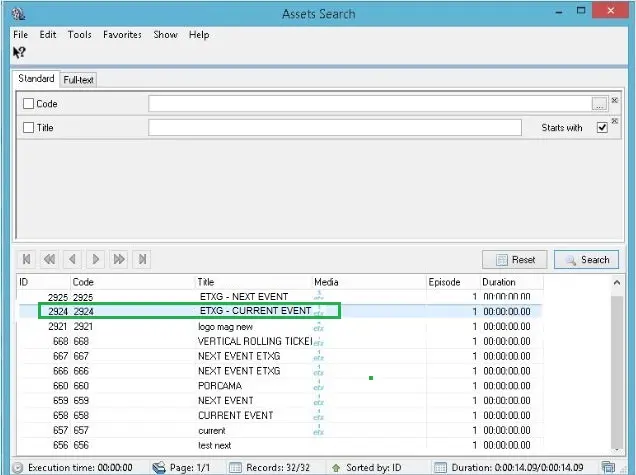Jump forward with the double-right arrow button
636x475 pixels.
click(119, 260)
